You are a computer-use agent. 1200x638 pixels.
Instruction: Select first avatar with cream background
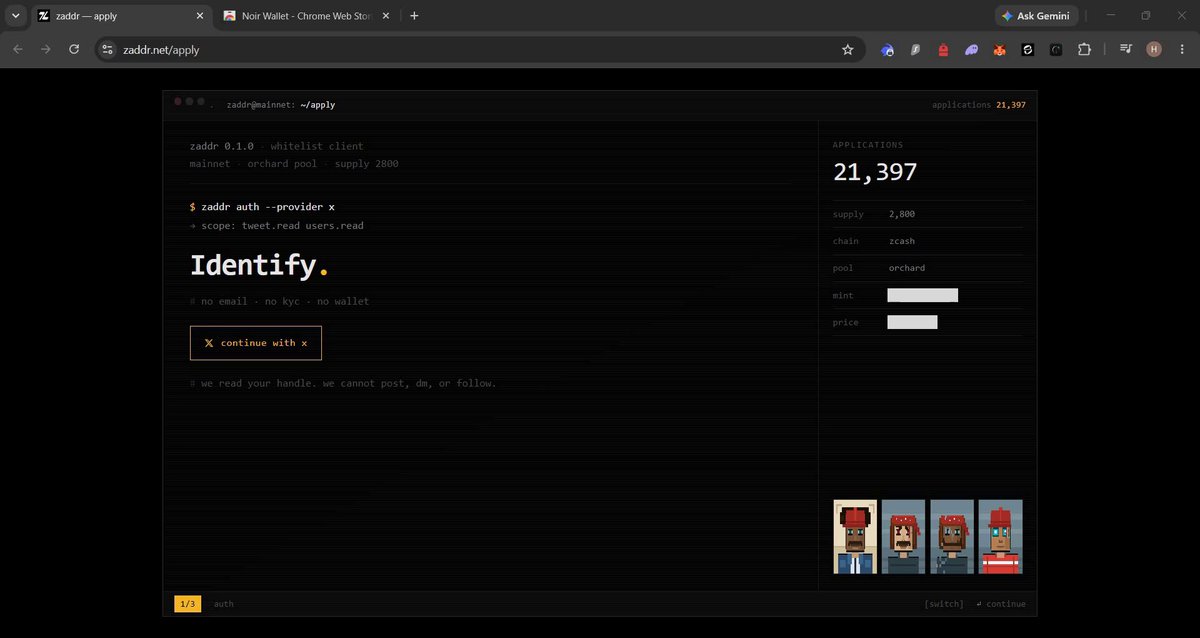click(x=855, y=537)
